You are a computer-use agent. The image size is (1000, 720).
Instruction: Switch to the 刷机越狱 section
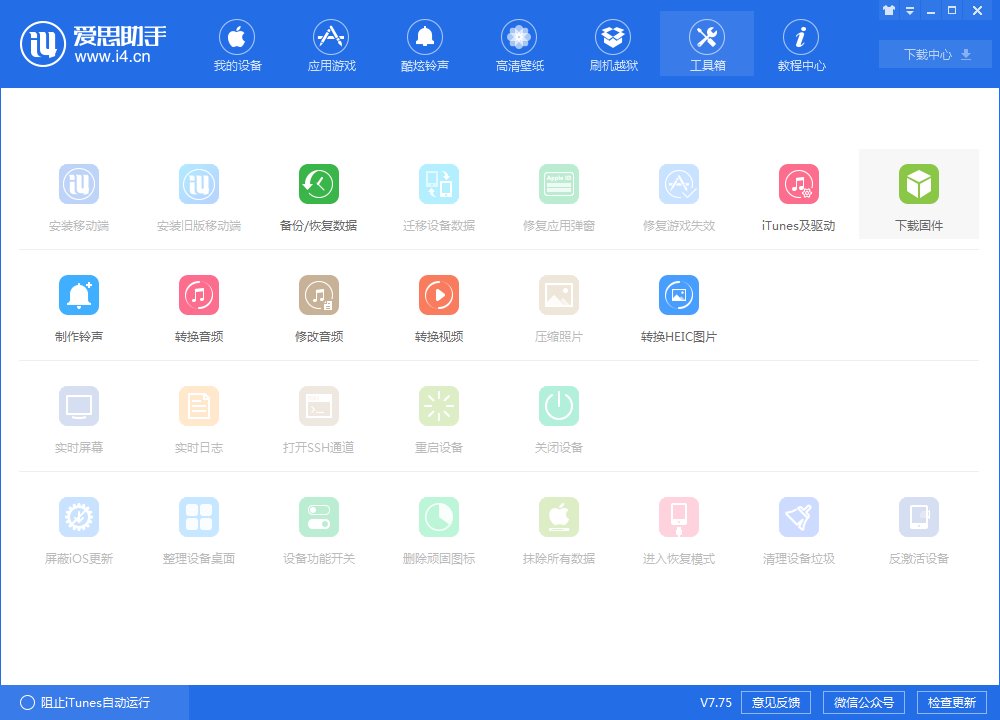click(x=612, y=43)
